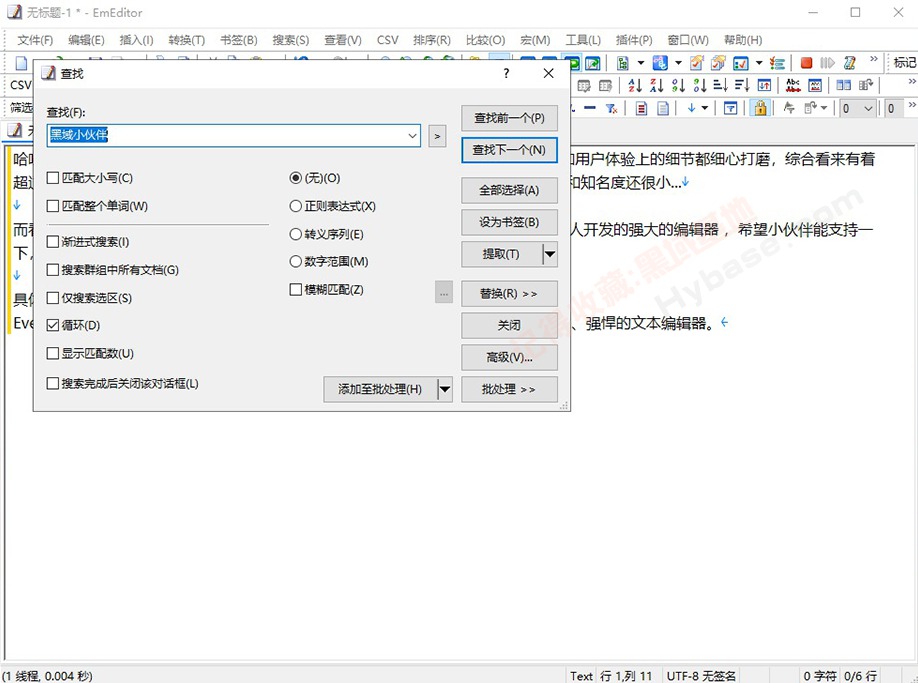Toggle the yellow lock icon
Image resolution: width=918 pixels, height=683 pixels.
coord(761,108)
